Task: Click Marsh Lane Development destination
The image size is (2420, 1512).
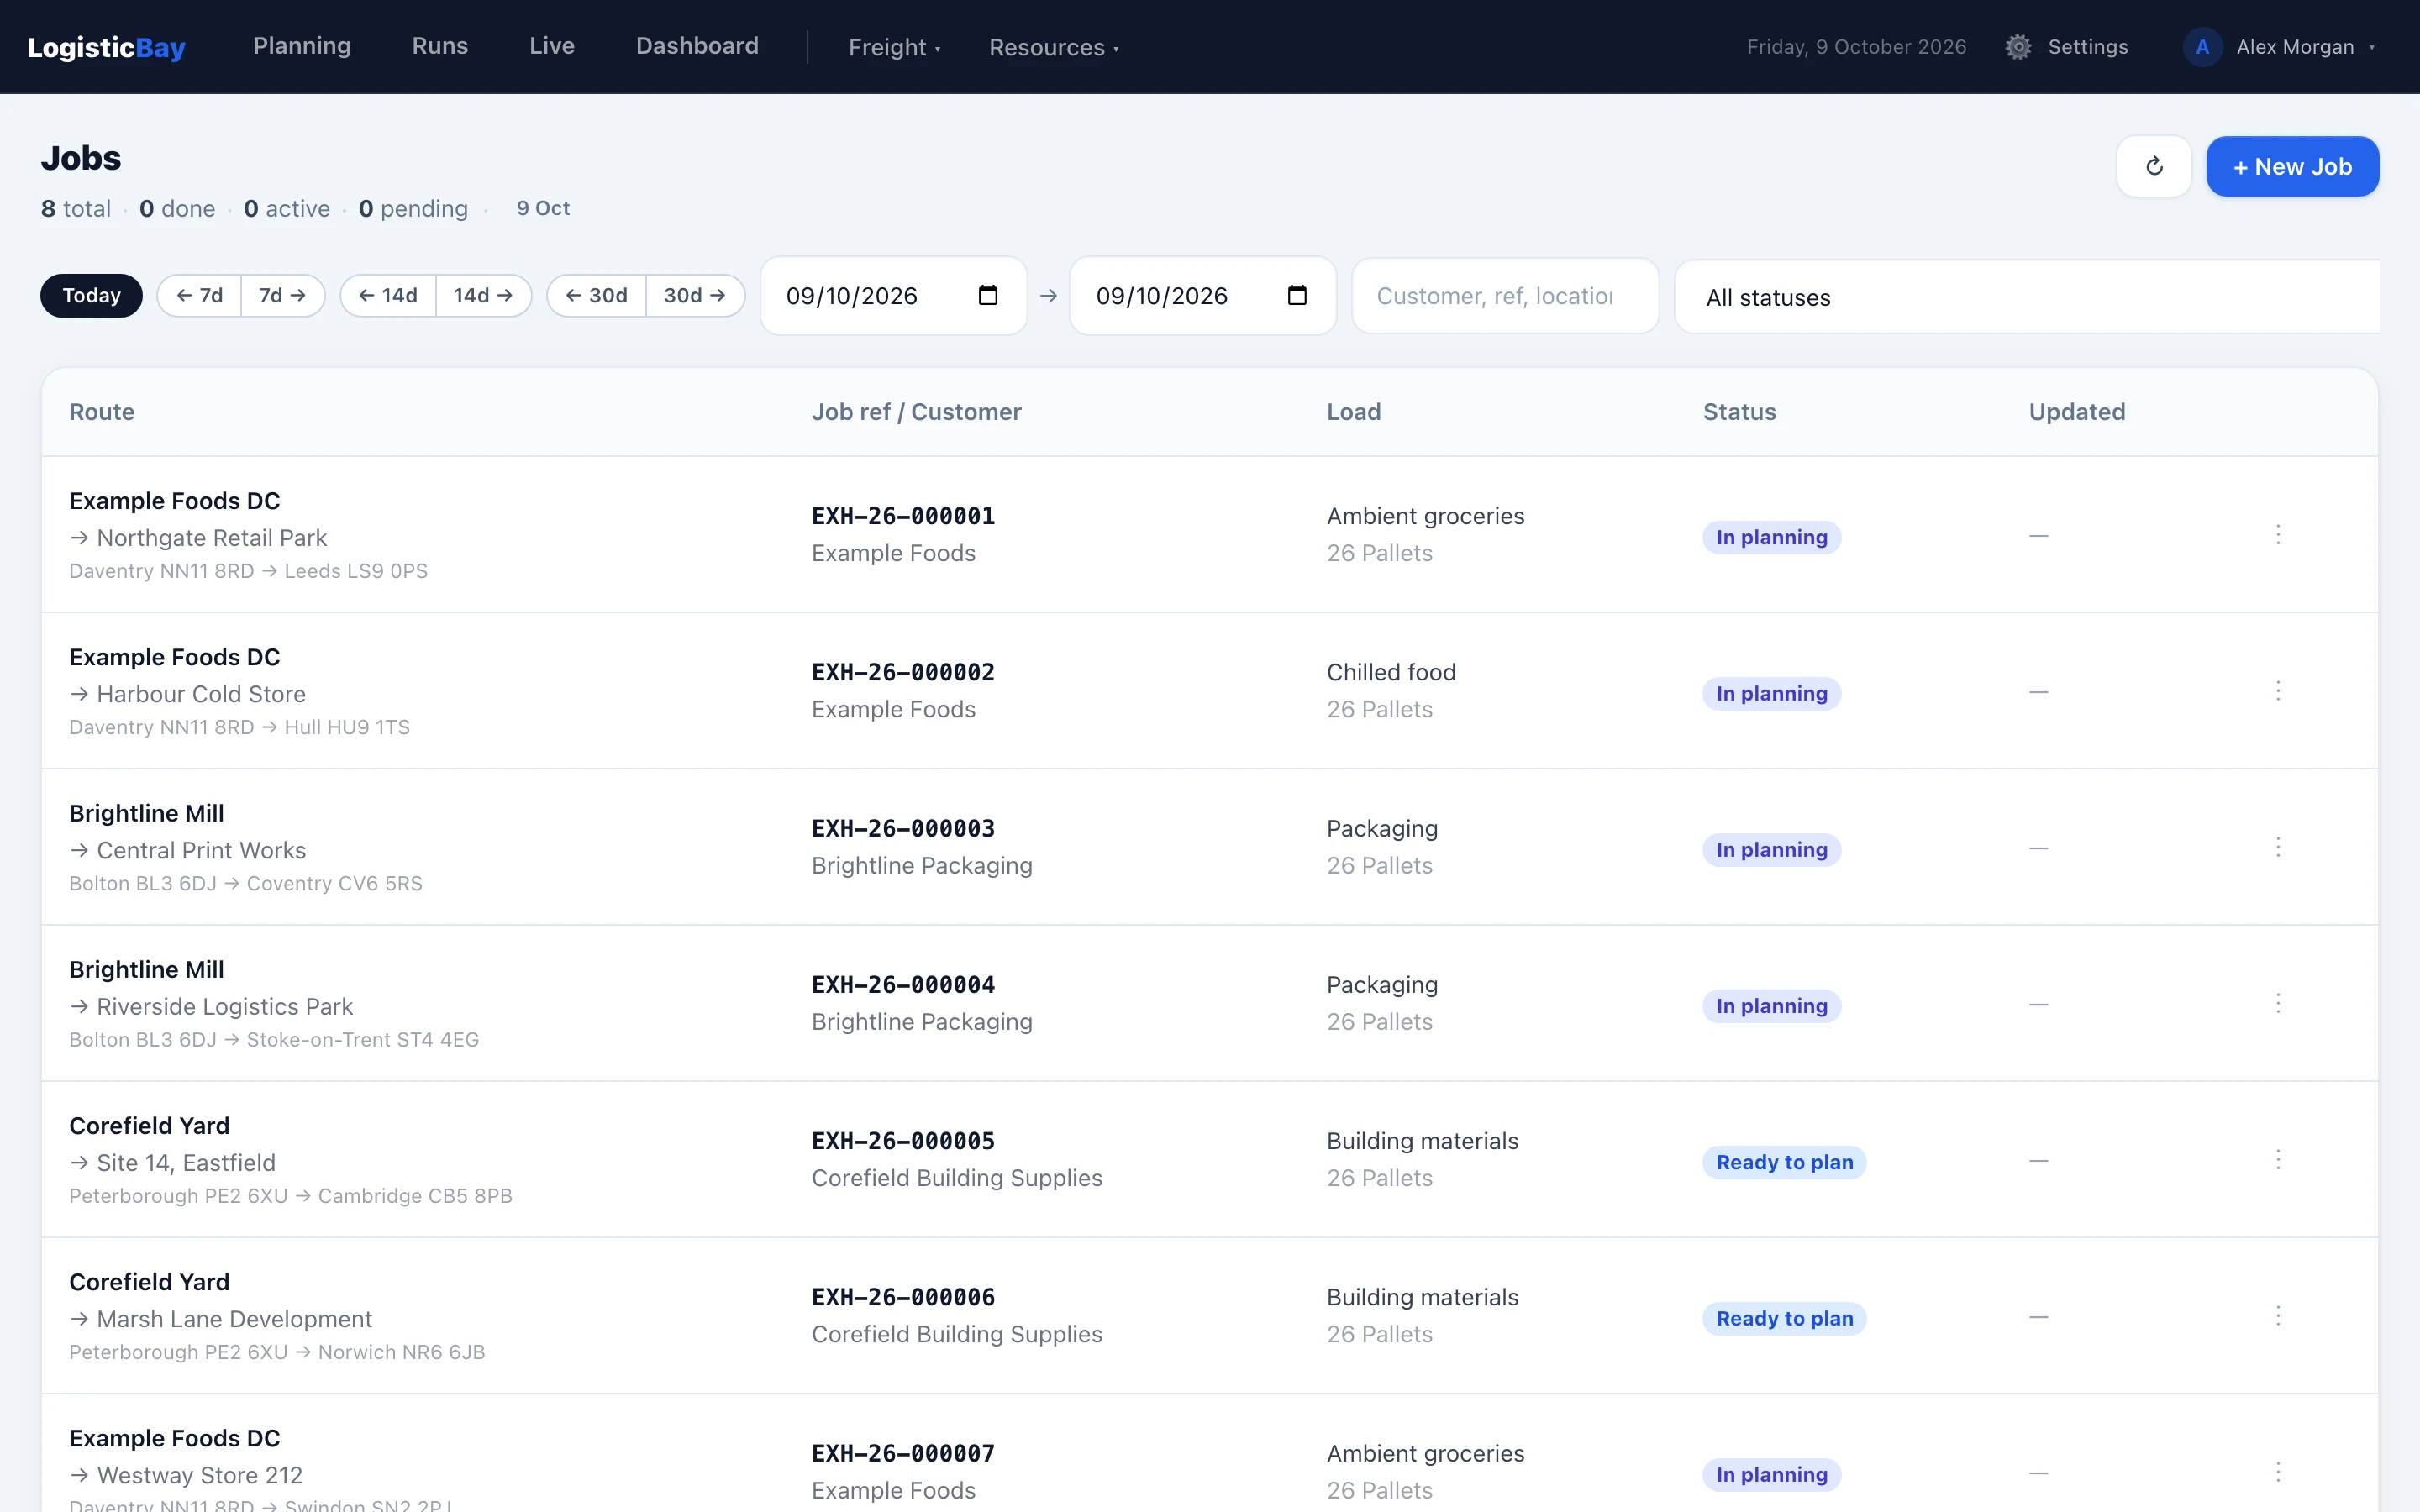Action: coord(234,1319)
